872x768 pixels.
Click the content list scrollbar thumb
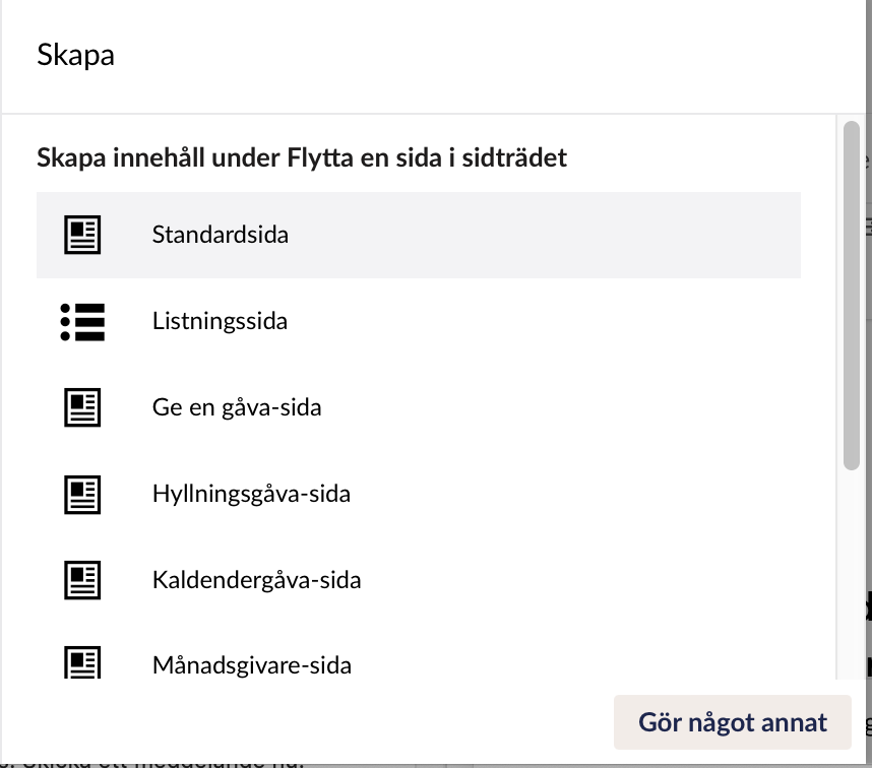pyautogui.click(x=851, y=295)
